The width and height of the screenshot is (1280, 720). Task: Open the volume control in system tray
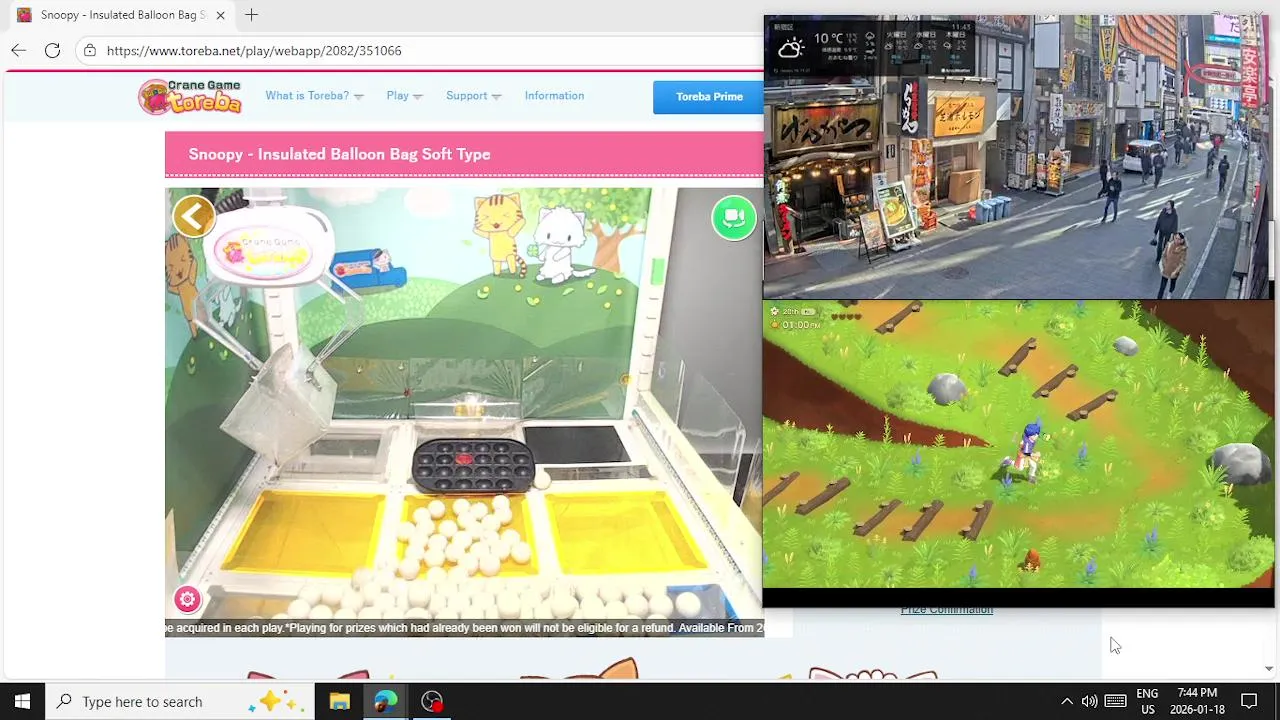1089,701
